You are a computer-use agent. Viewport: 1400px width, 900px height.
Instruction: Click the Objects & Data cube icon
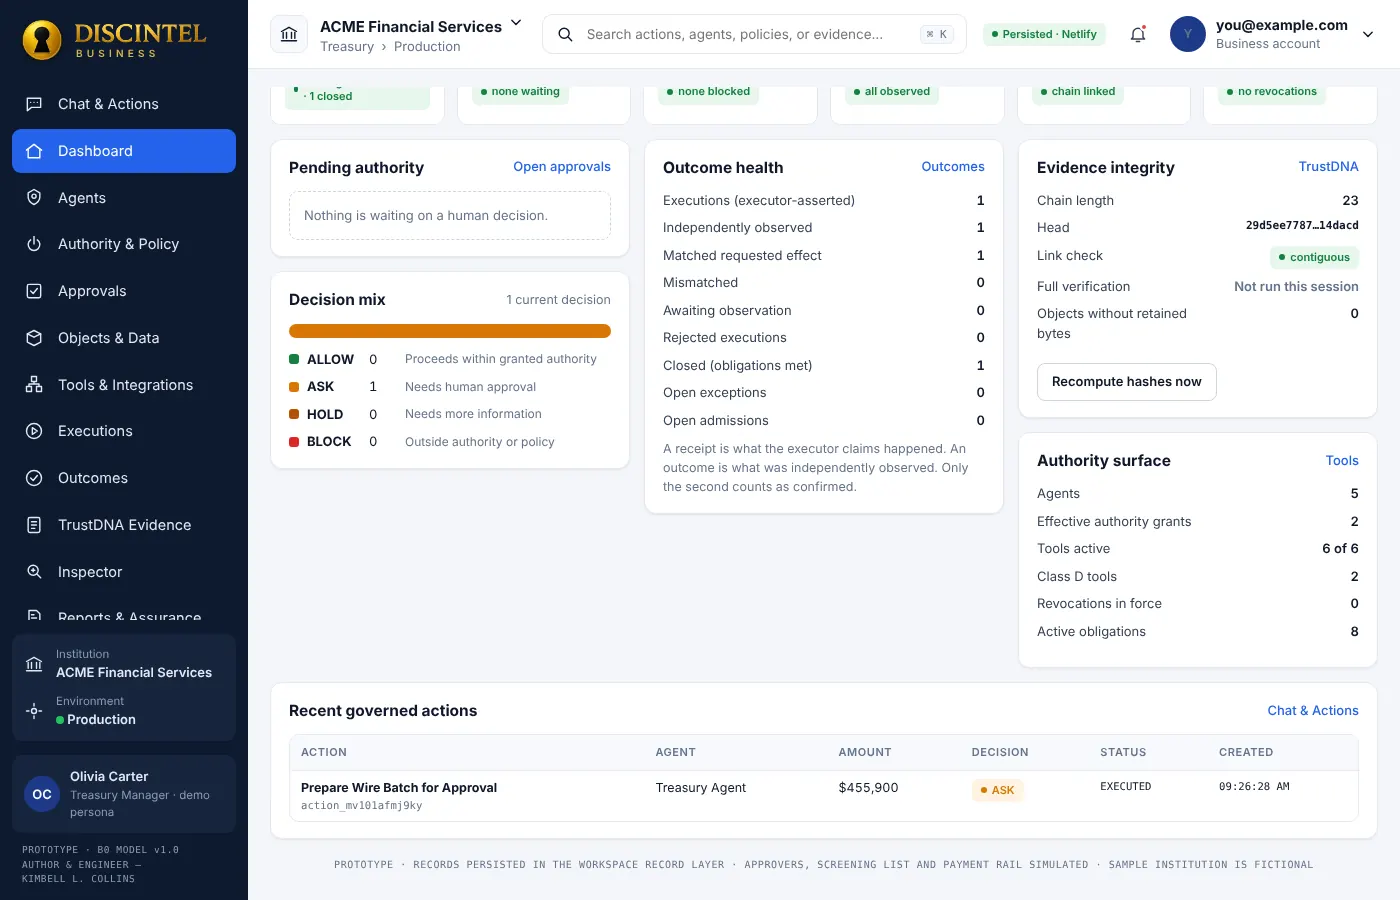pyautogui.click(x=34, y=338)
